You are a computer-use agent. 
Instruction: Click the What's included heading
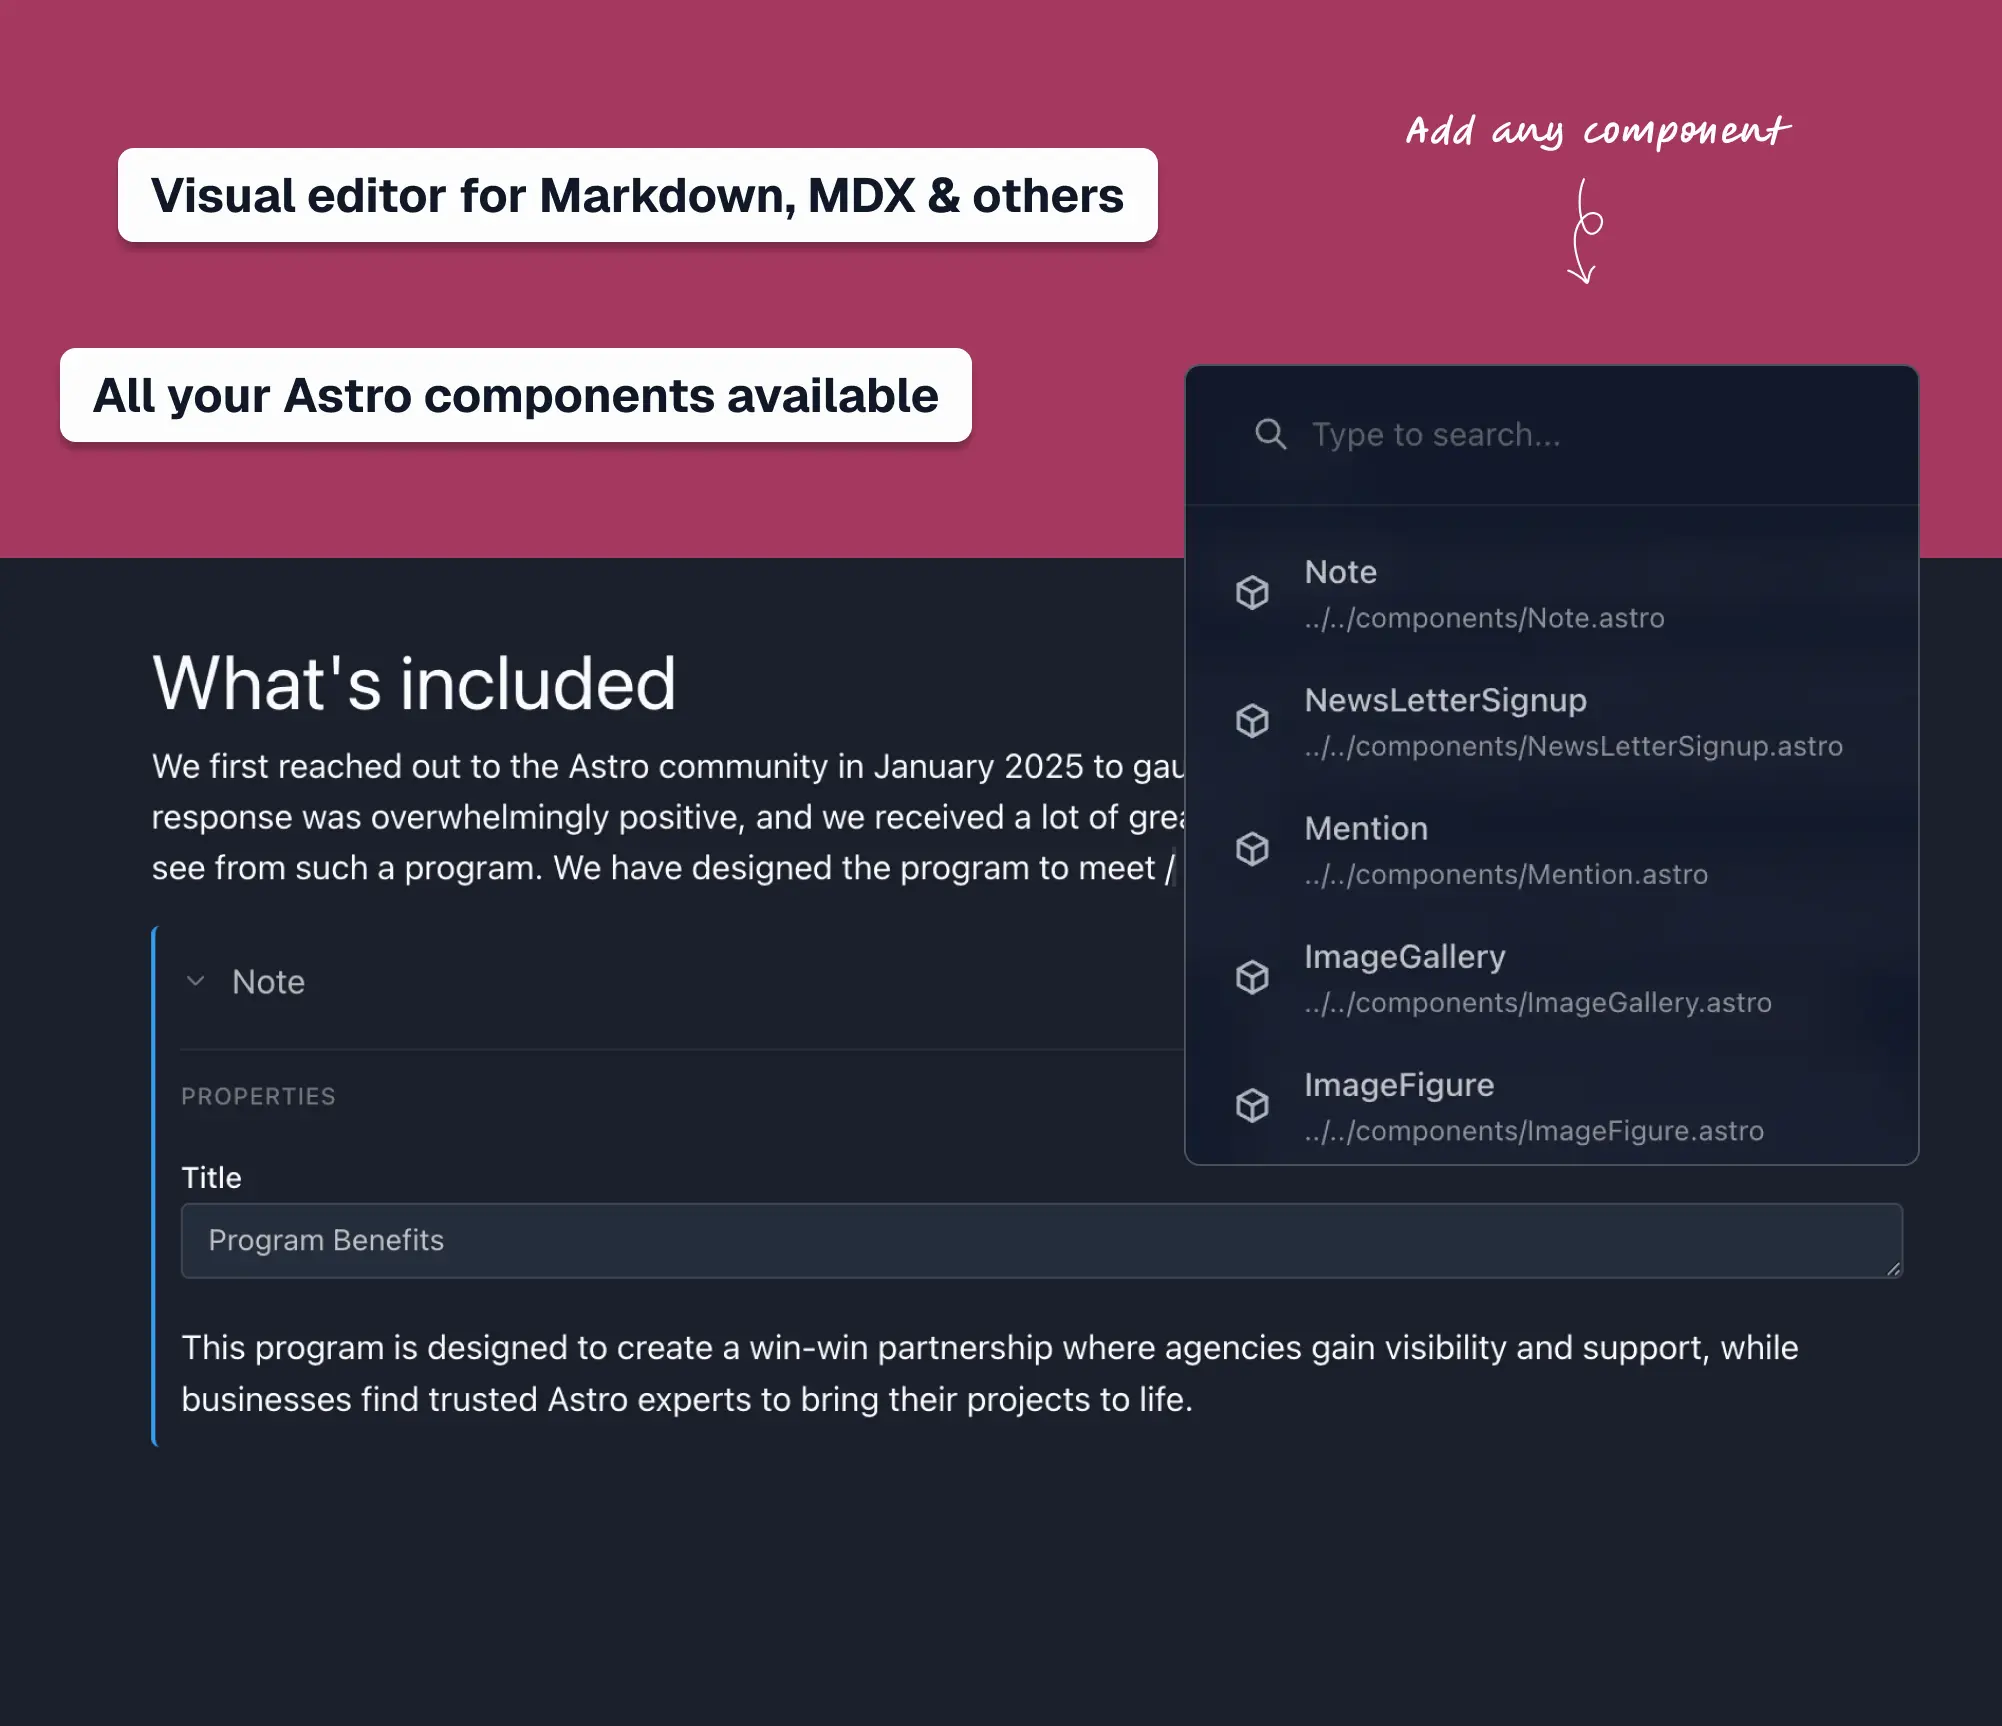coord(414,683)
